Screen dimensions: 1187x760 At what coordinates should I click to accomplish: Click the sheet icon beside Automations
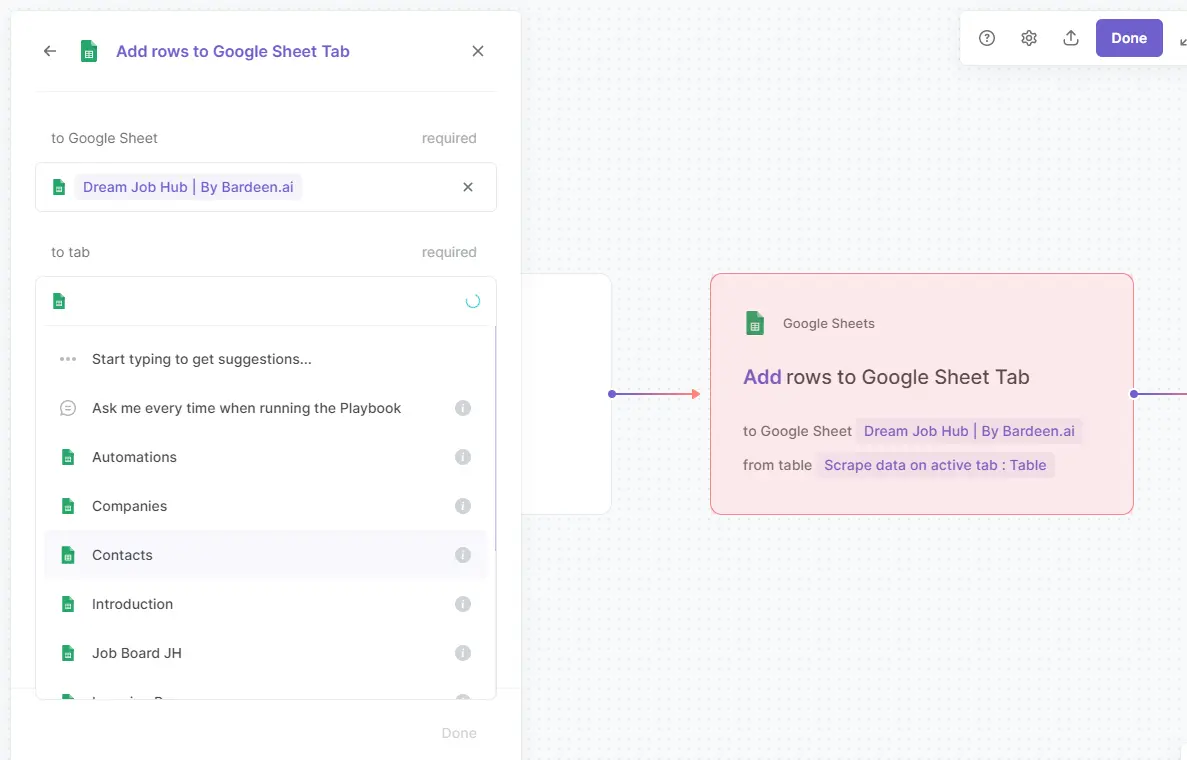pos(68,457)
